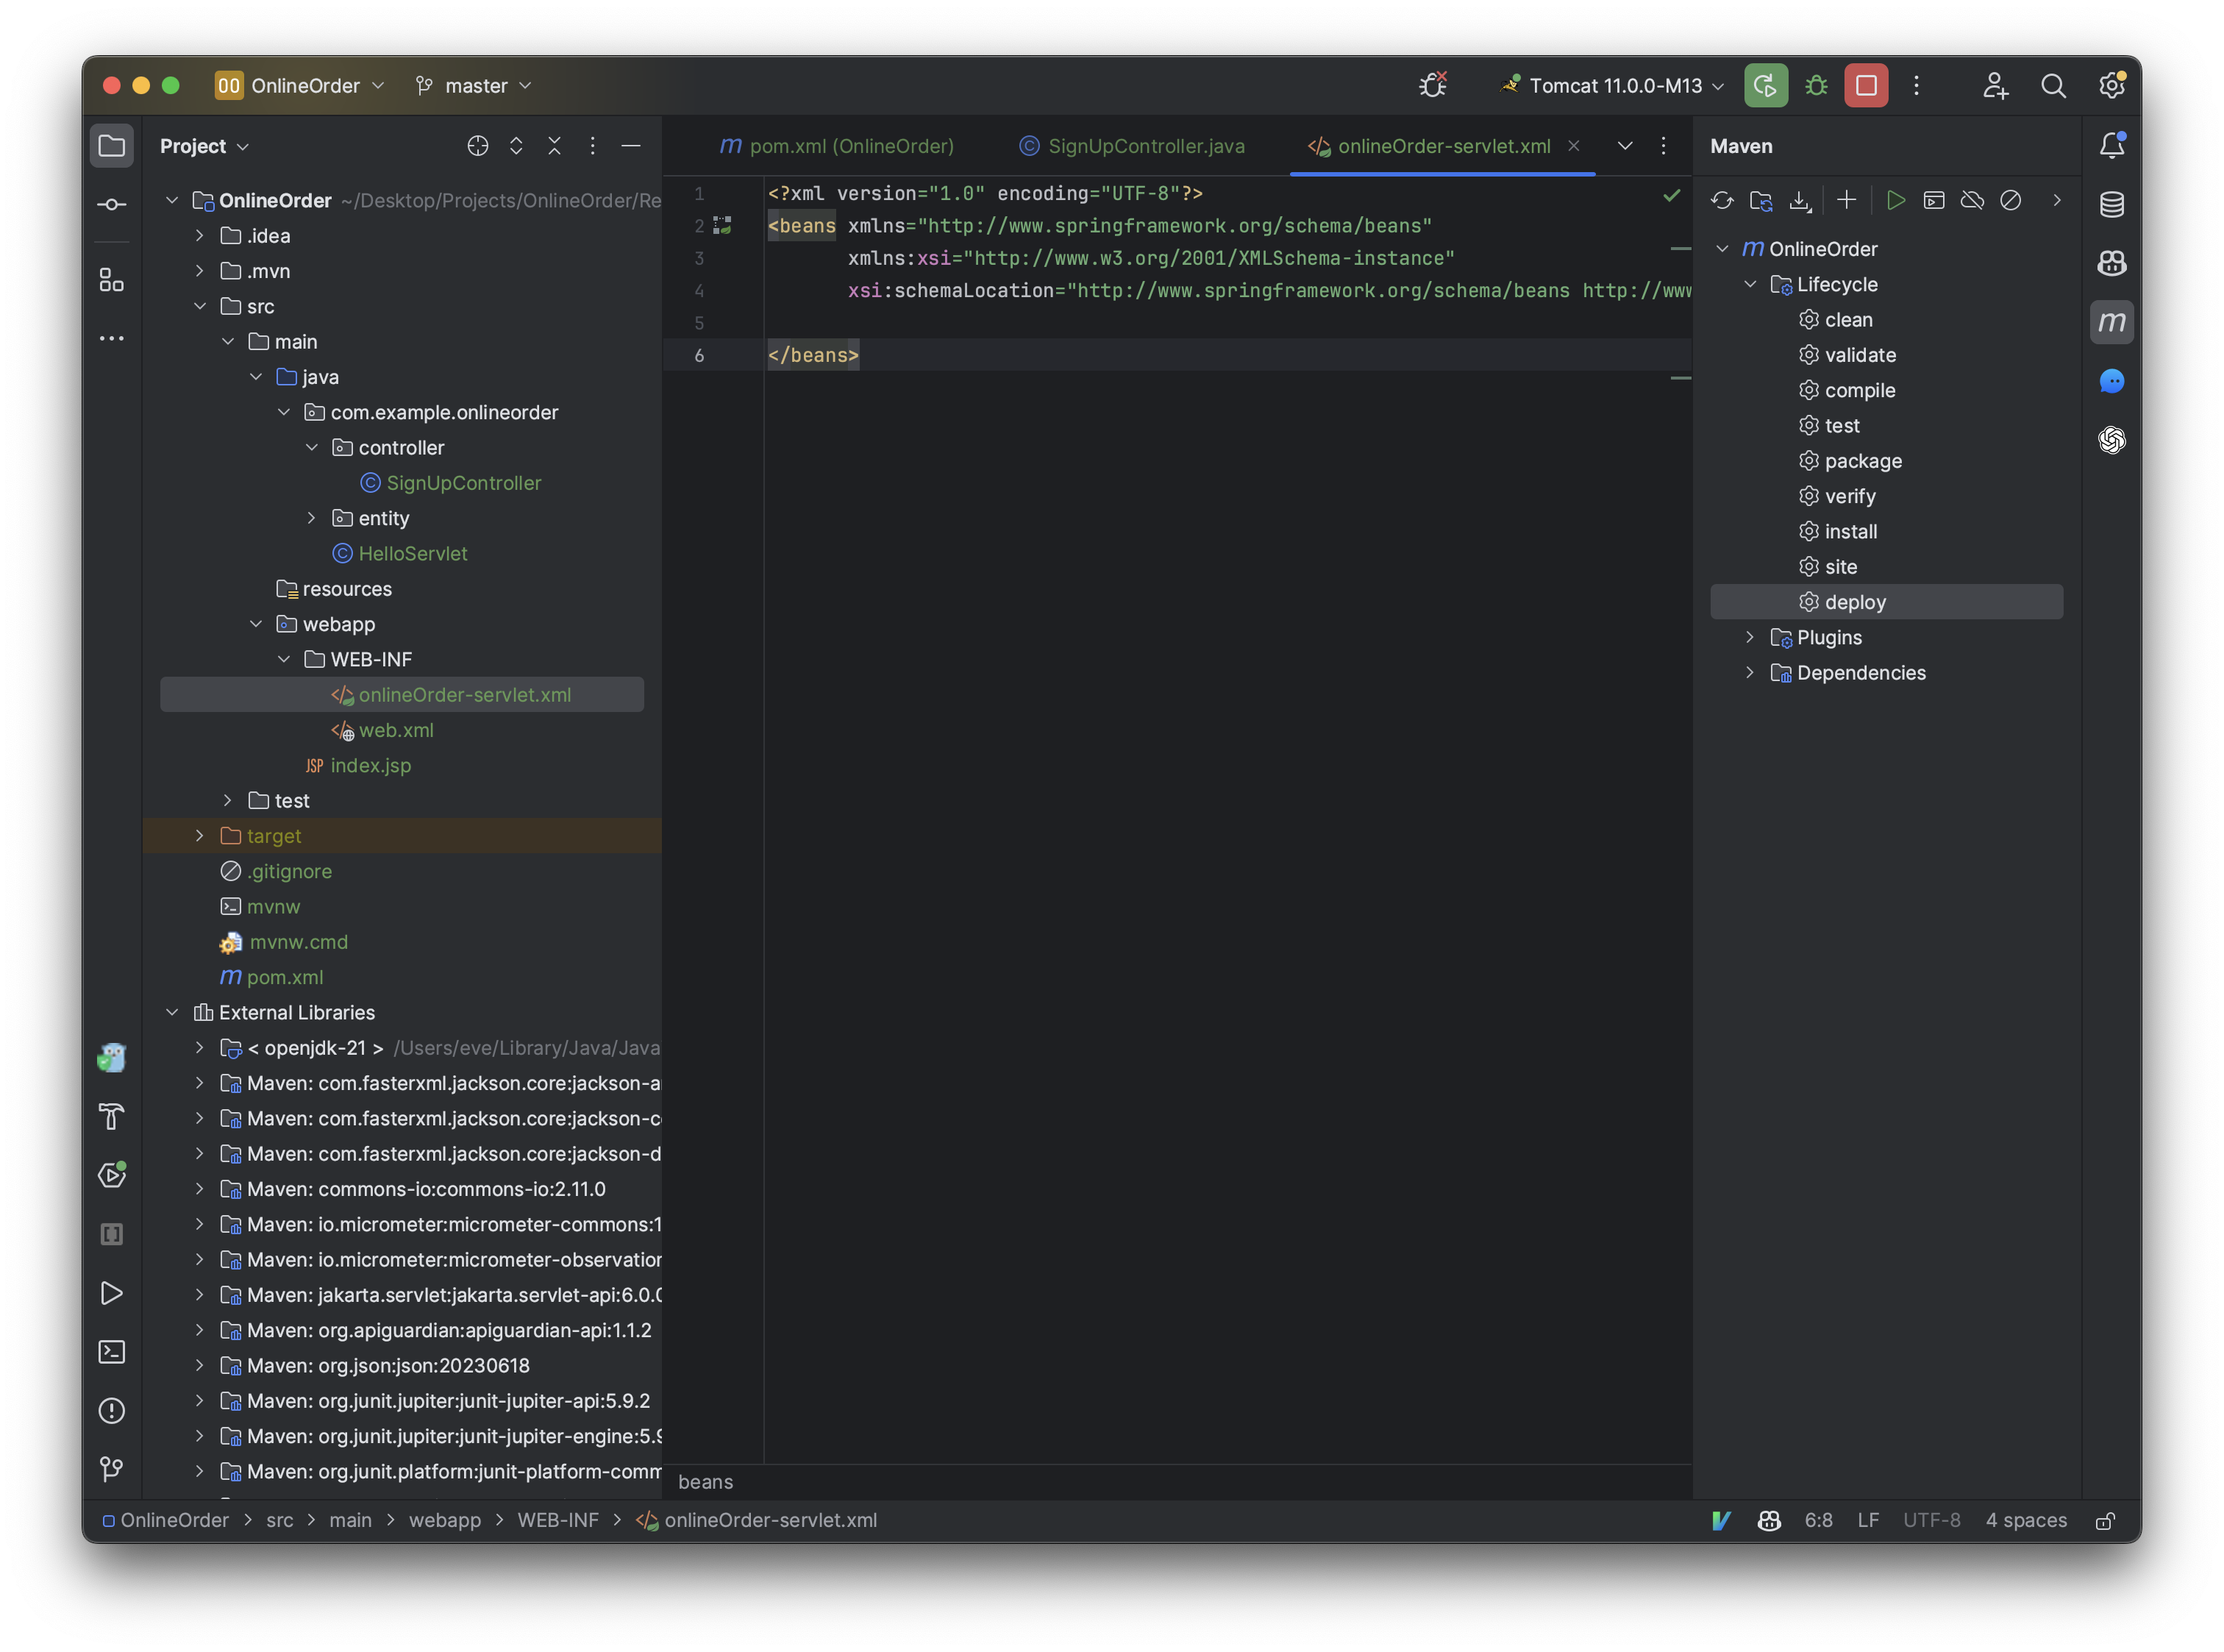Open Search Everywhere
This screenshot has width=2224, height=1652.
coord(2053,85)
